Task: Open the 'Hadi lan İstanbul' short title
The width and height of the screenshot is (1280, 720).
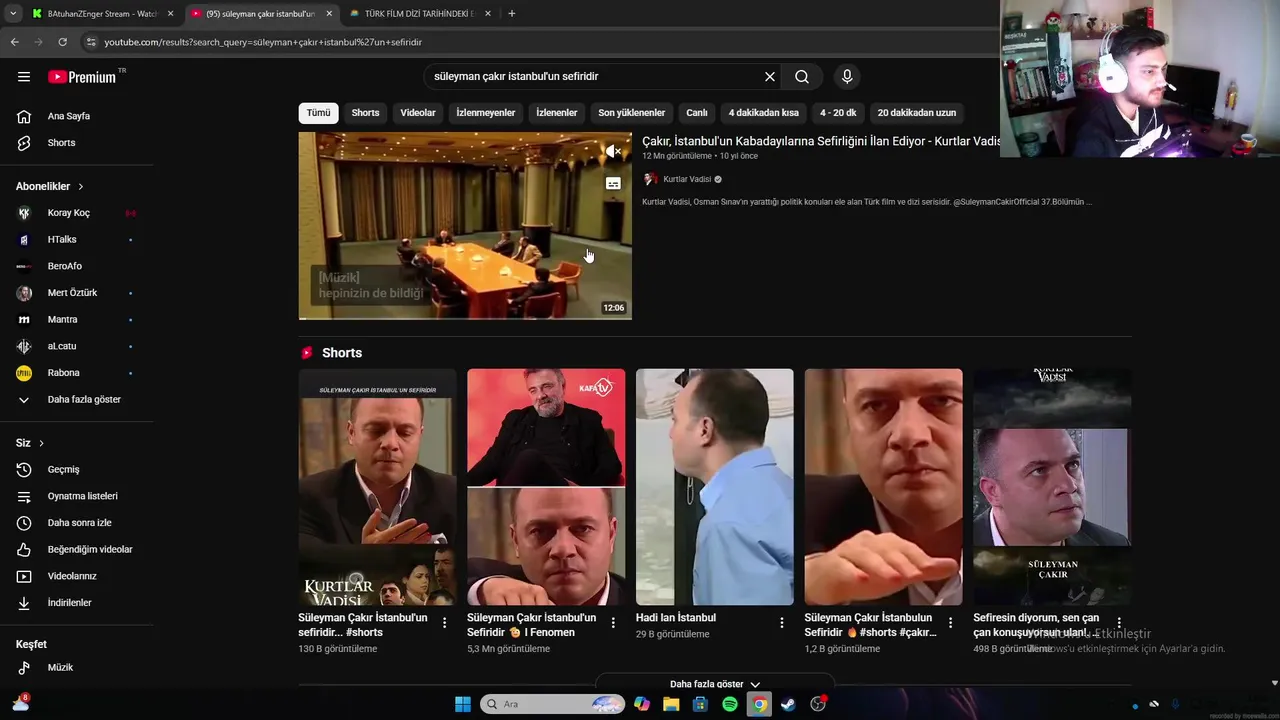Action: 676,618
